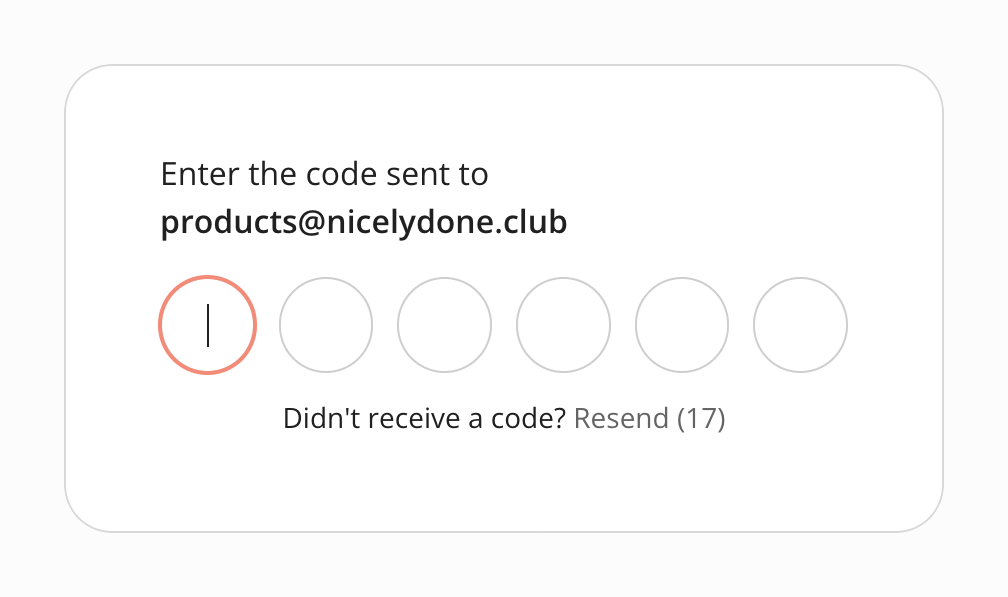Click the (17) resend countdown timer
This screenshot has width=1008, height=597.
[x=701, y=418]
